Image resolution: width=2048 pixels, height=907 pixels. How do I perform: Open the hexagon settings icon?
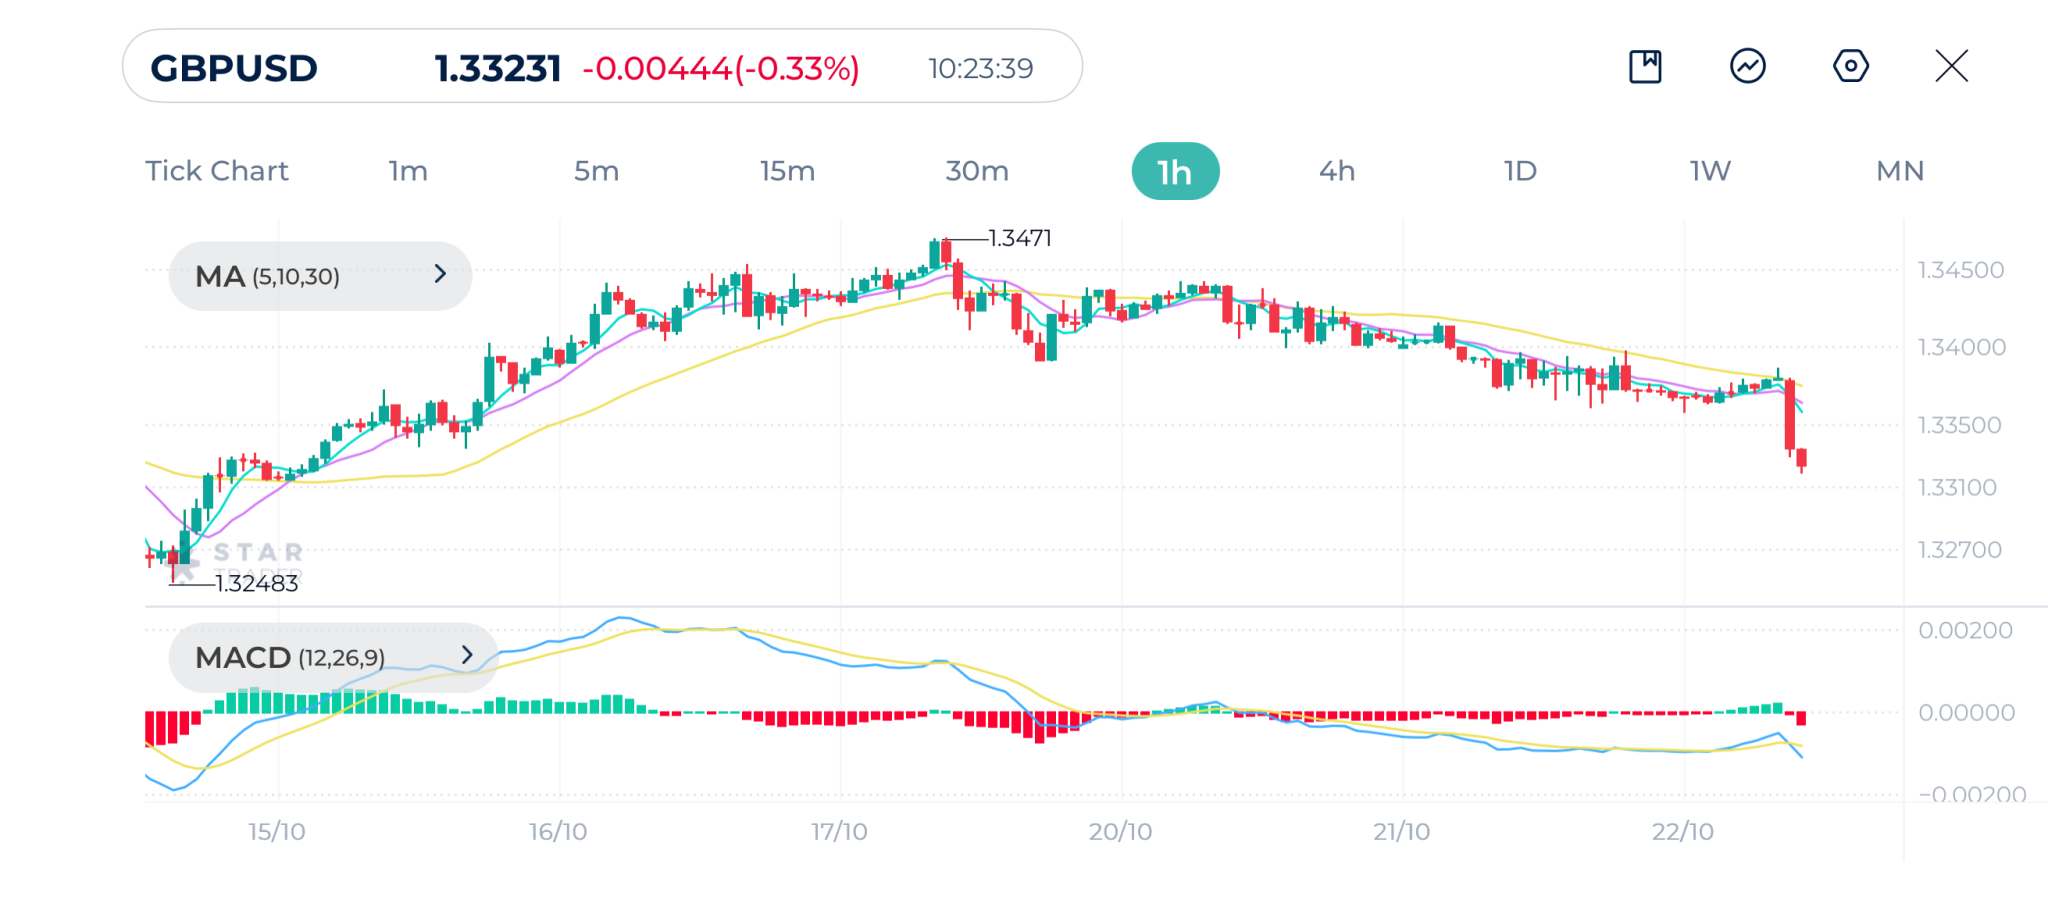[1850, 67]
